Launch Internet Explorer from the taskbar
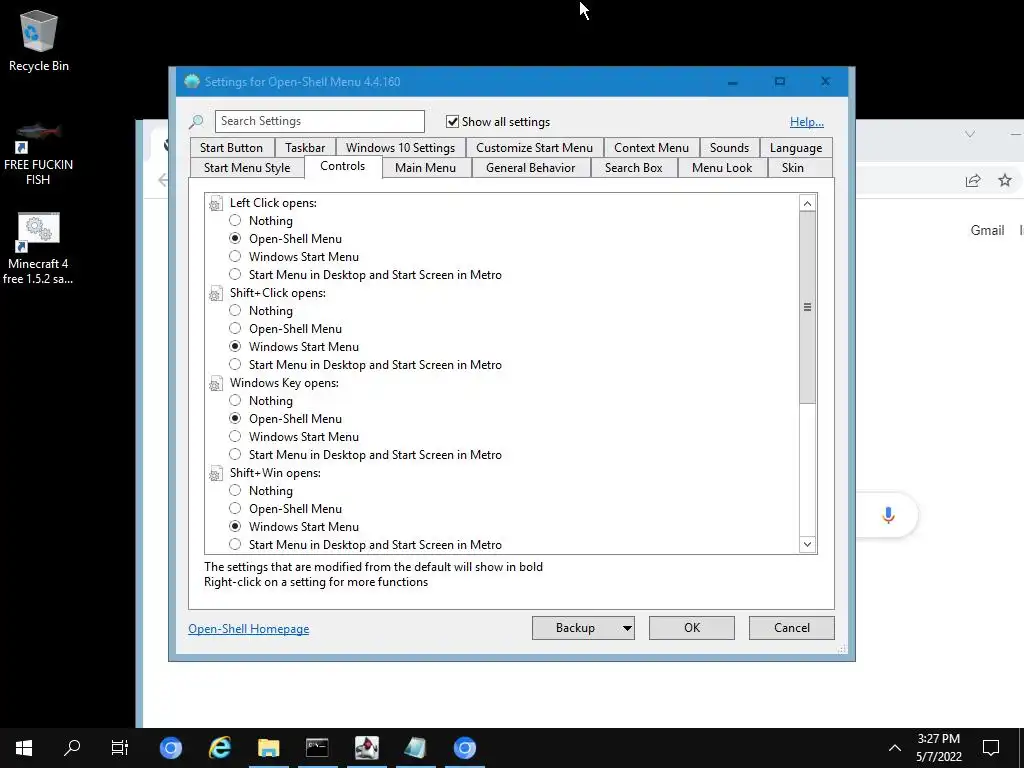Viewport: 1024px width, 768px height. (x=219, y=748)
